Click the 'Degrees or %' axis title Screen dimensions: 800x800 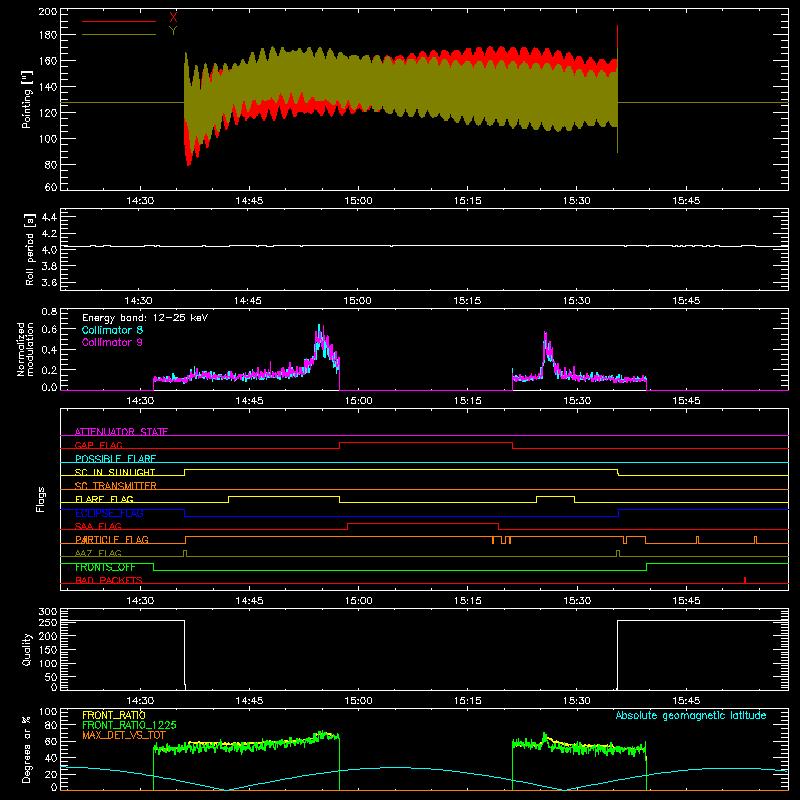coord(27,749)
